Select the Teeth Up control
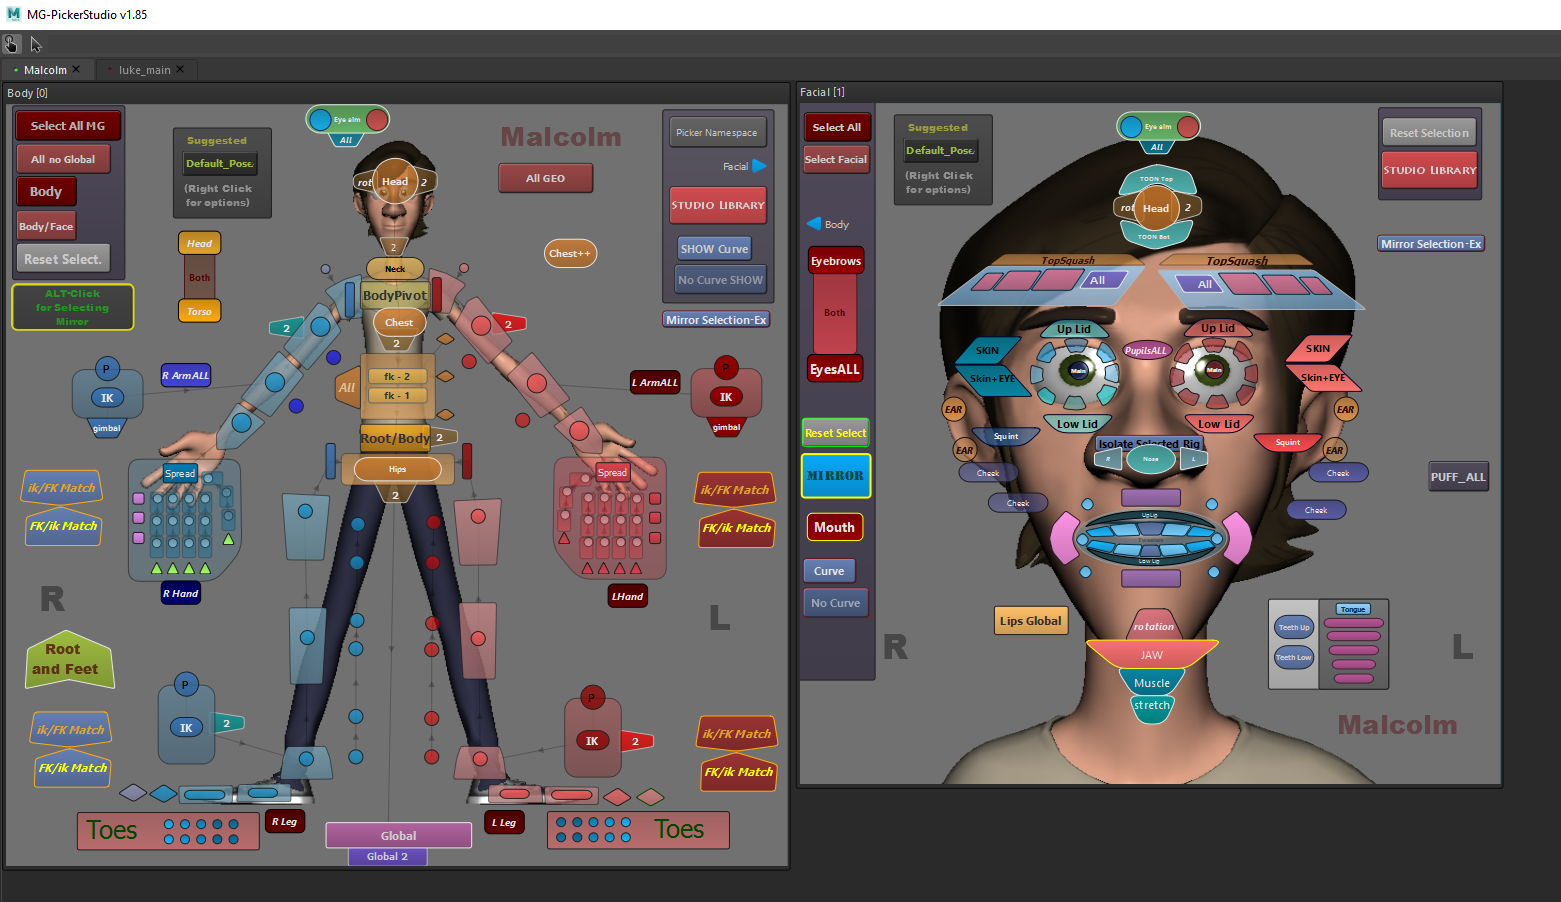Viewport: 1561px width, 902px height. click(x=1294, y=627)
